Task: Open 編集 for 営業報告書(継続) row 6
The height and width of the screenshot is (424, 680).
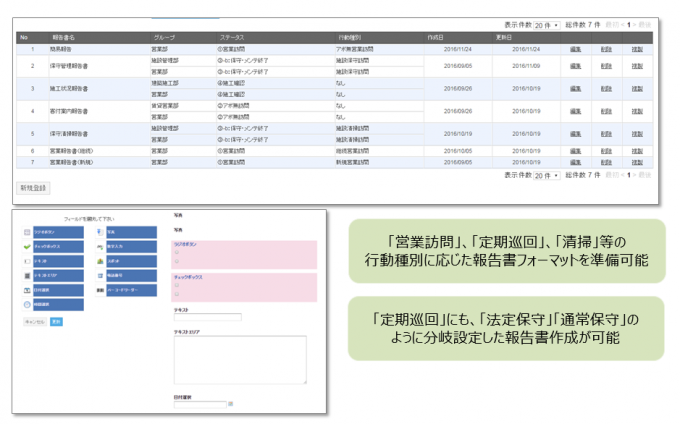Action: click(x=575, y=151)
